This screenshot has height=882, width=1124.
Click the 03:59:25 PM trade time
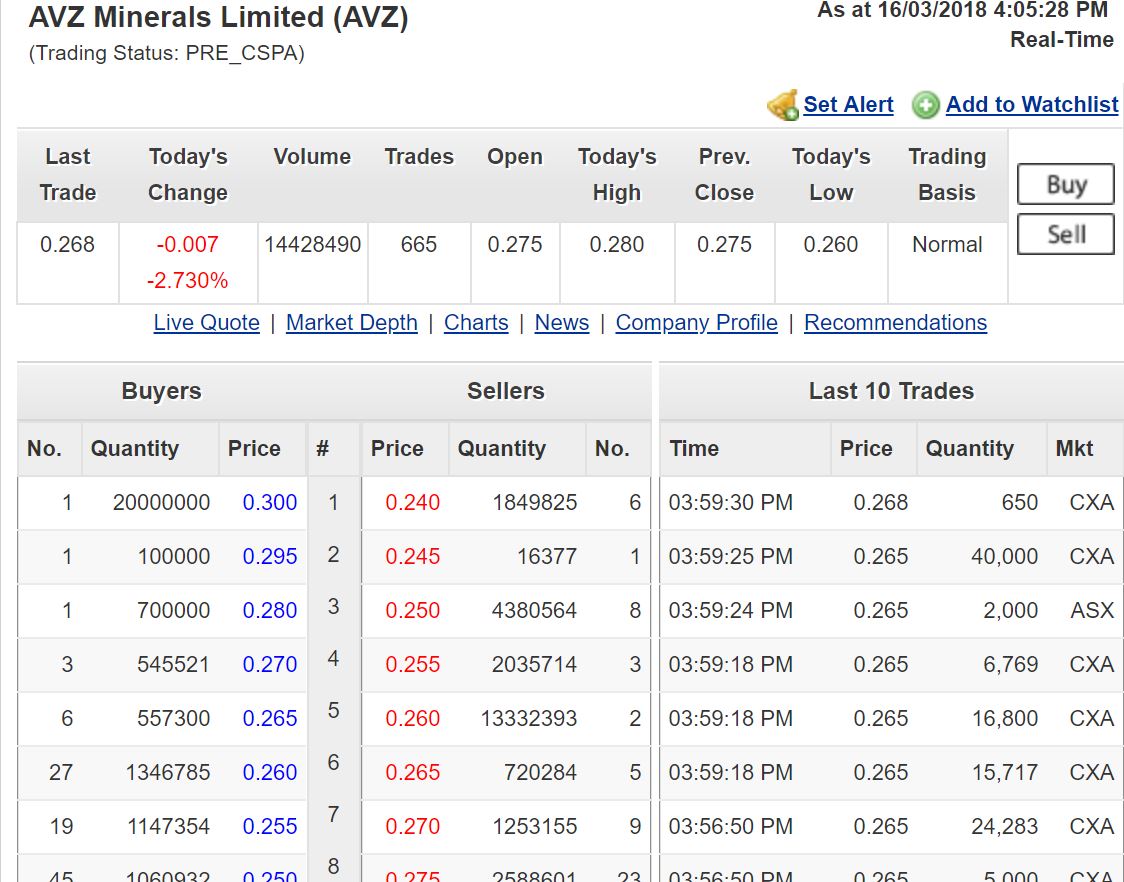point(730,556)
